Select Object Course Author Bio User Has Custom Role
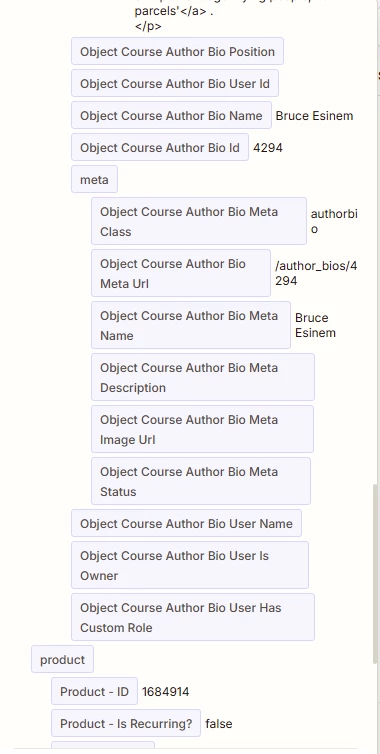 [x=193, y=617]
